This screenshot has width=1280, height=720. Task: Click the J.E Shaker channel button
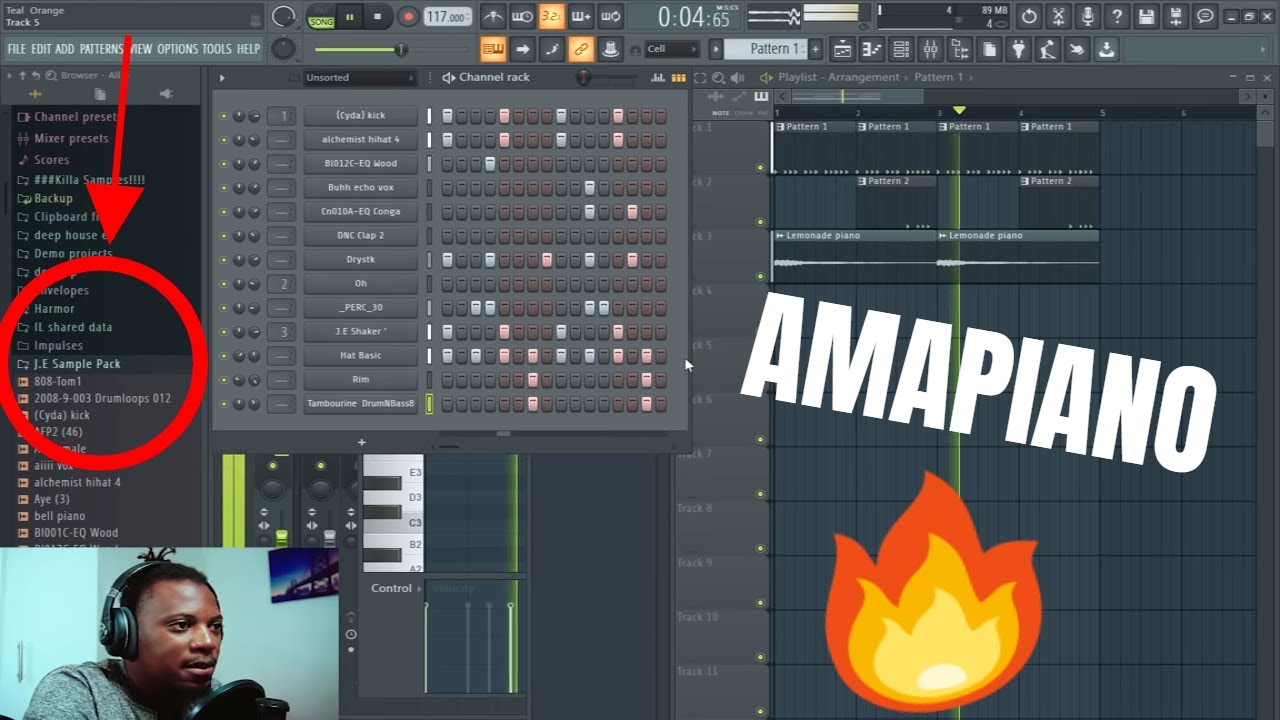pyautogui.click(x=361, y=332)
